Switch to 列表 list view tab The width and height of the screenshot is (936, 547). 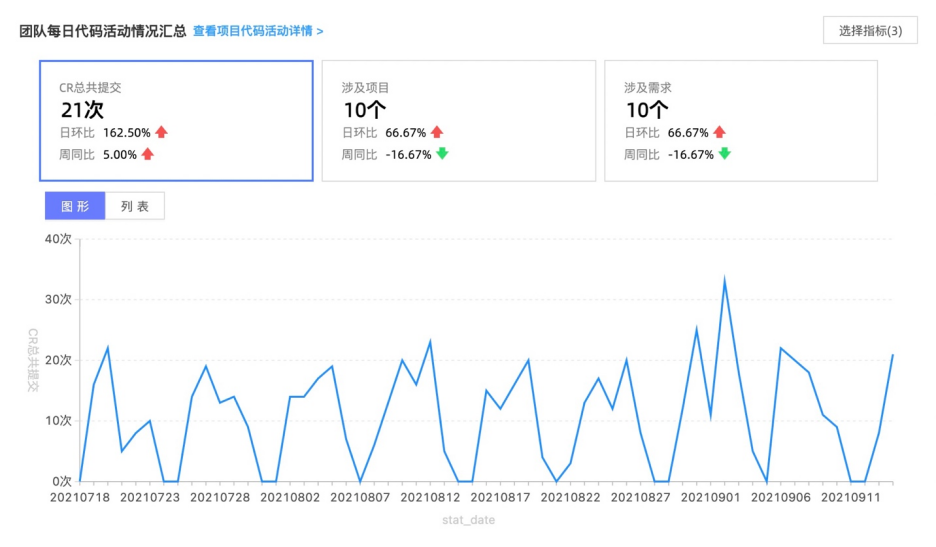(x=135, y=206)
